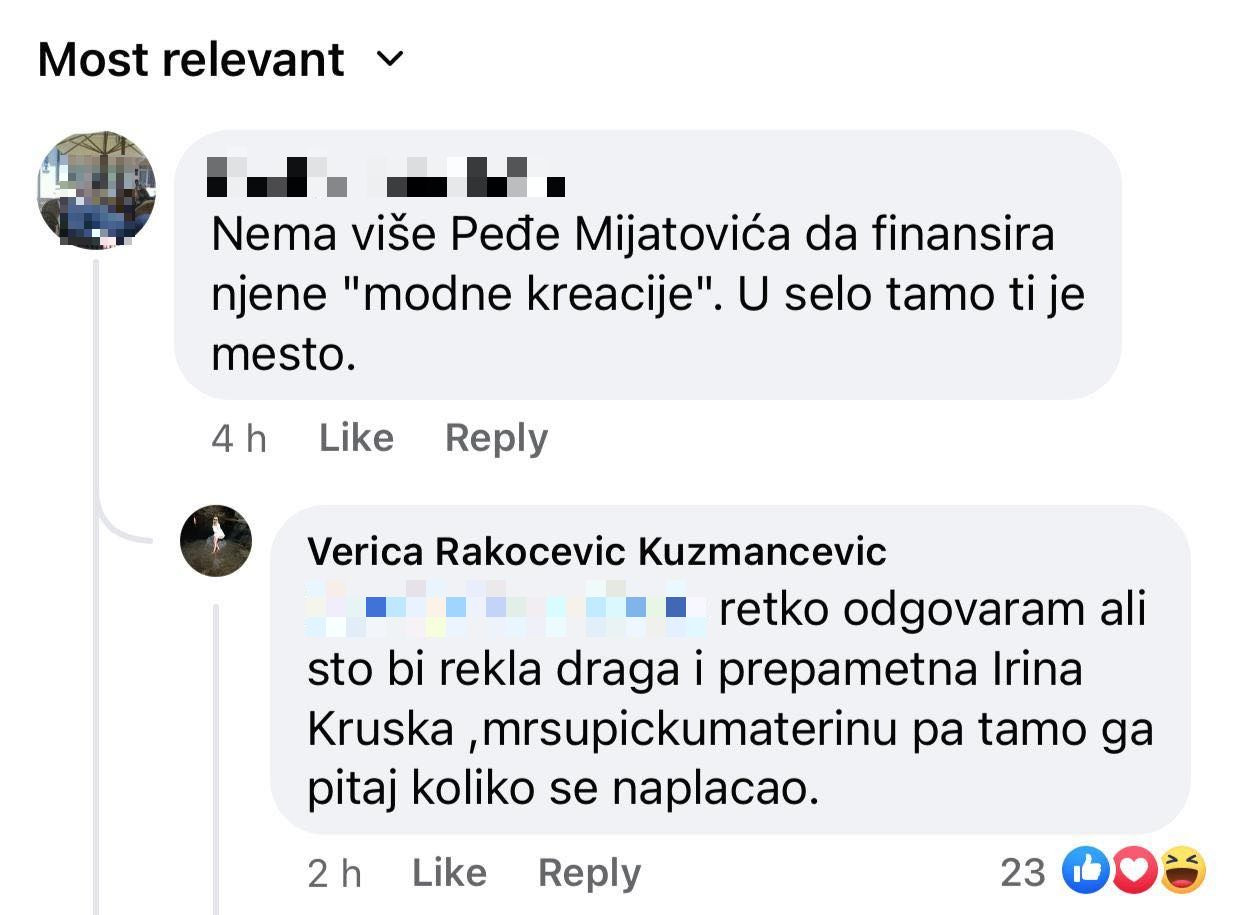The height and width of the screenshot is (915, 1242).
Task: Click the thread line under the first avatar
Action: pos(96,400)
